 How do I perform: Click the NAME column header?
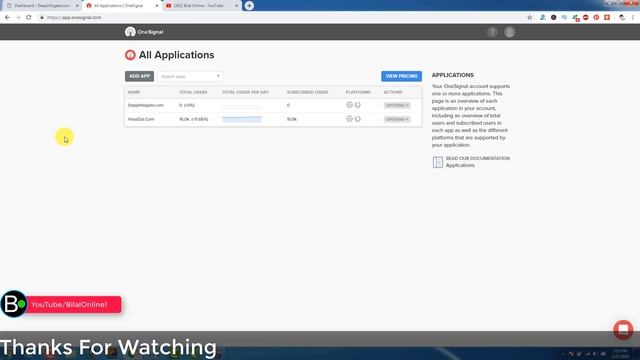point(133,92)
